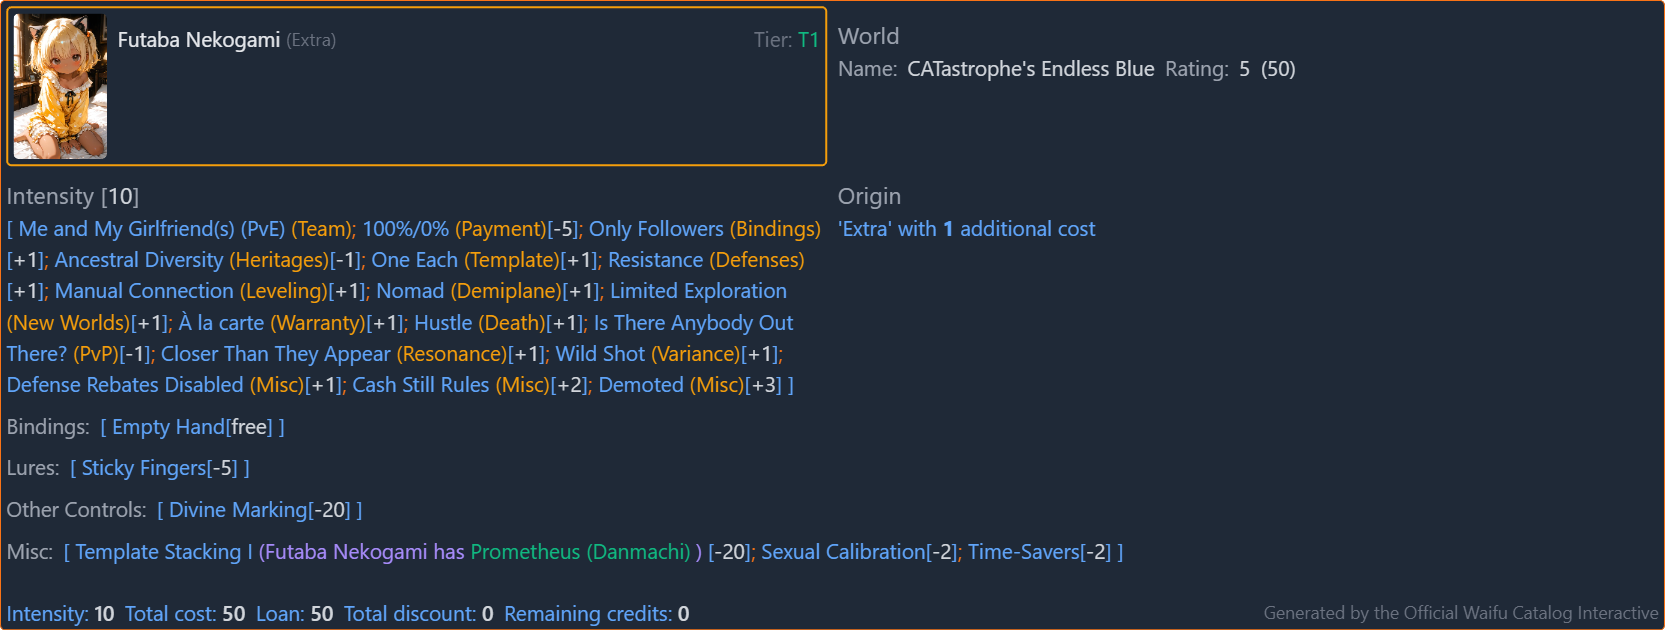Click the T1 tier label
This screenshot has height=630, width=1665.
[808, 40]
